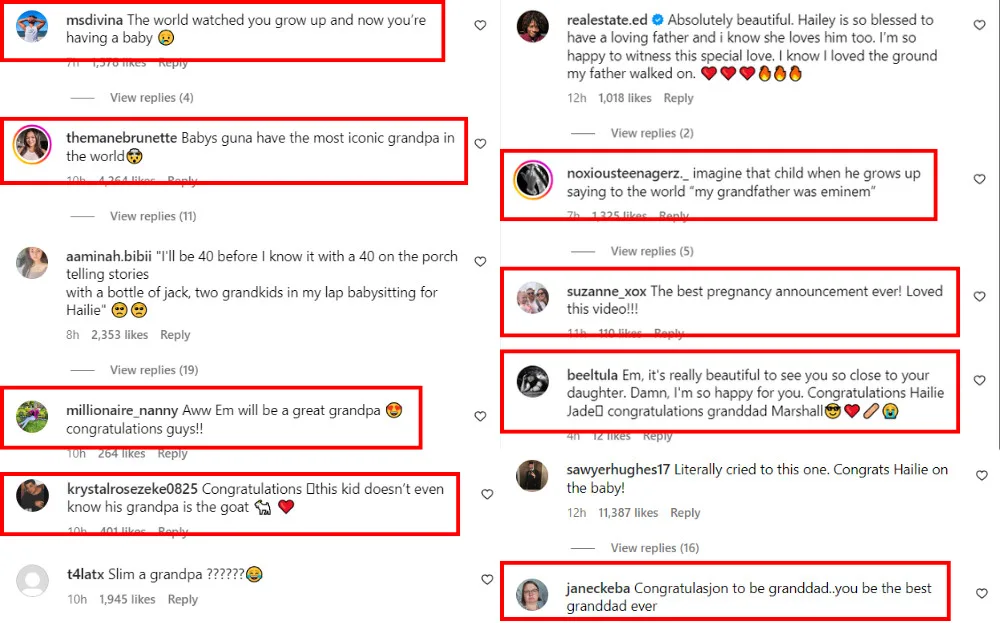
Task: Expand View replies (16) under sawyerhughes17
Action: pos(657,548)
